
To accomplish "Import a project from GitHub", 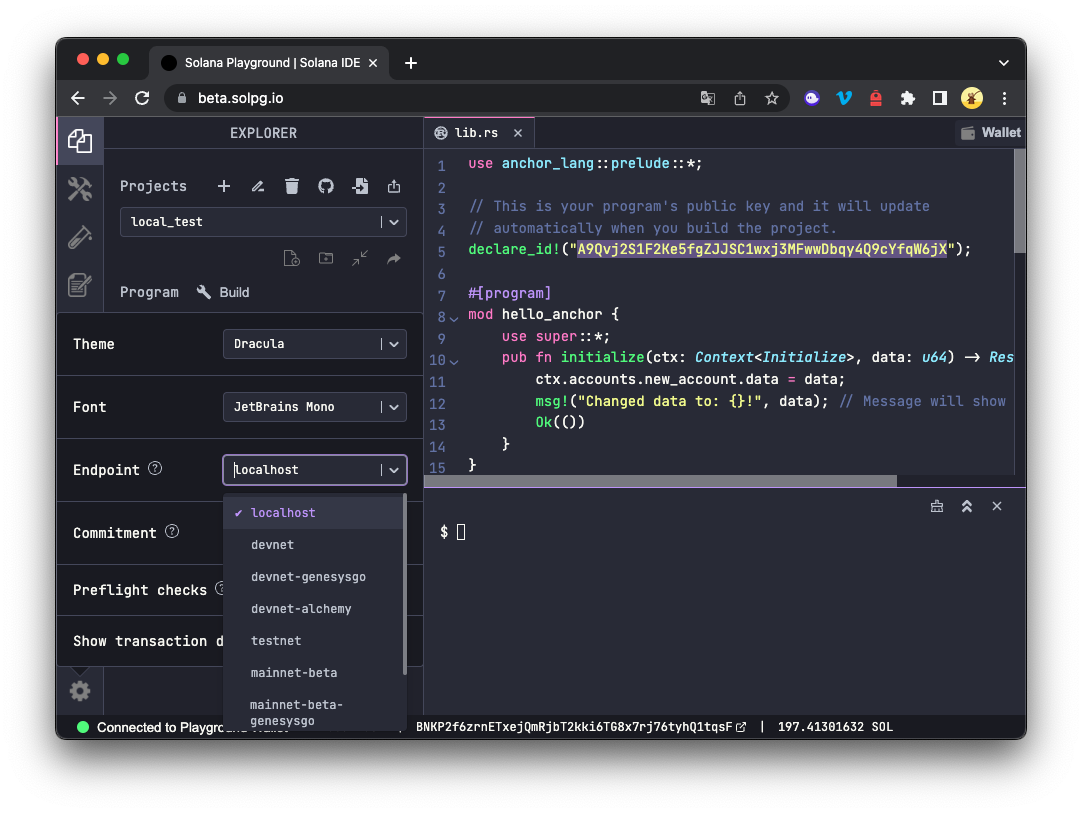I will [325, 186].
